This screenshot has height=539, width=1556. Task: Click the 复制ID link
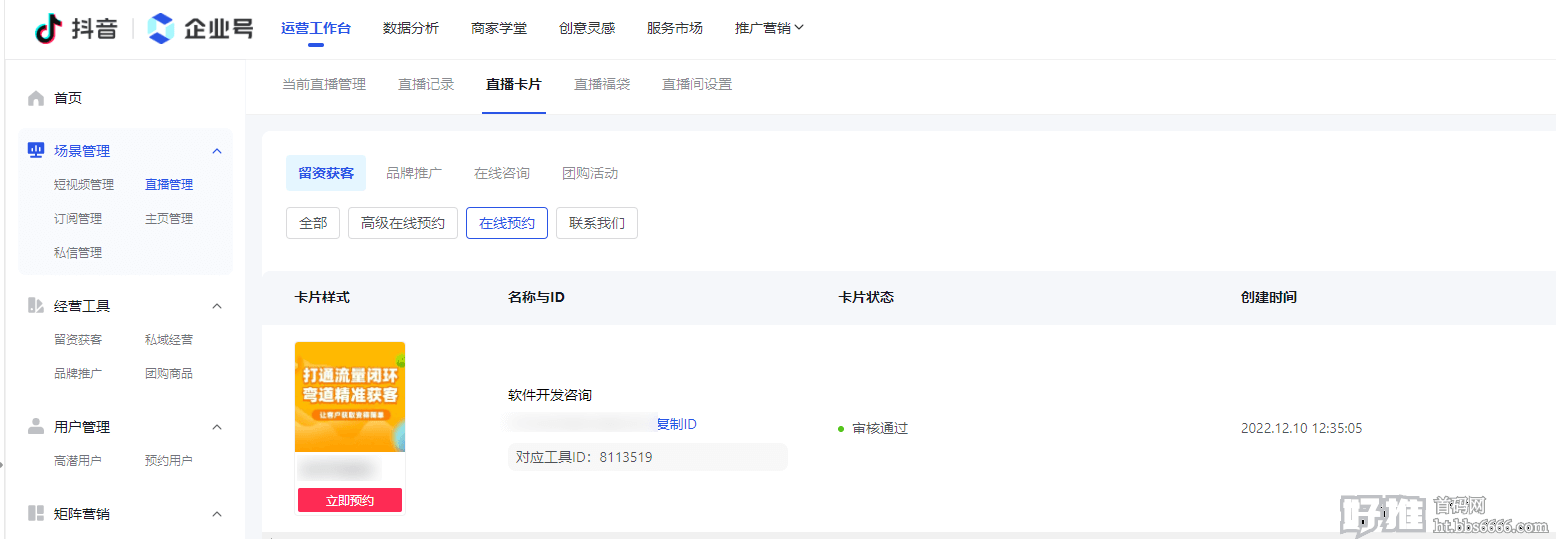(x=676, y=424)
